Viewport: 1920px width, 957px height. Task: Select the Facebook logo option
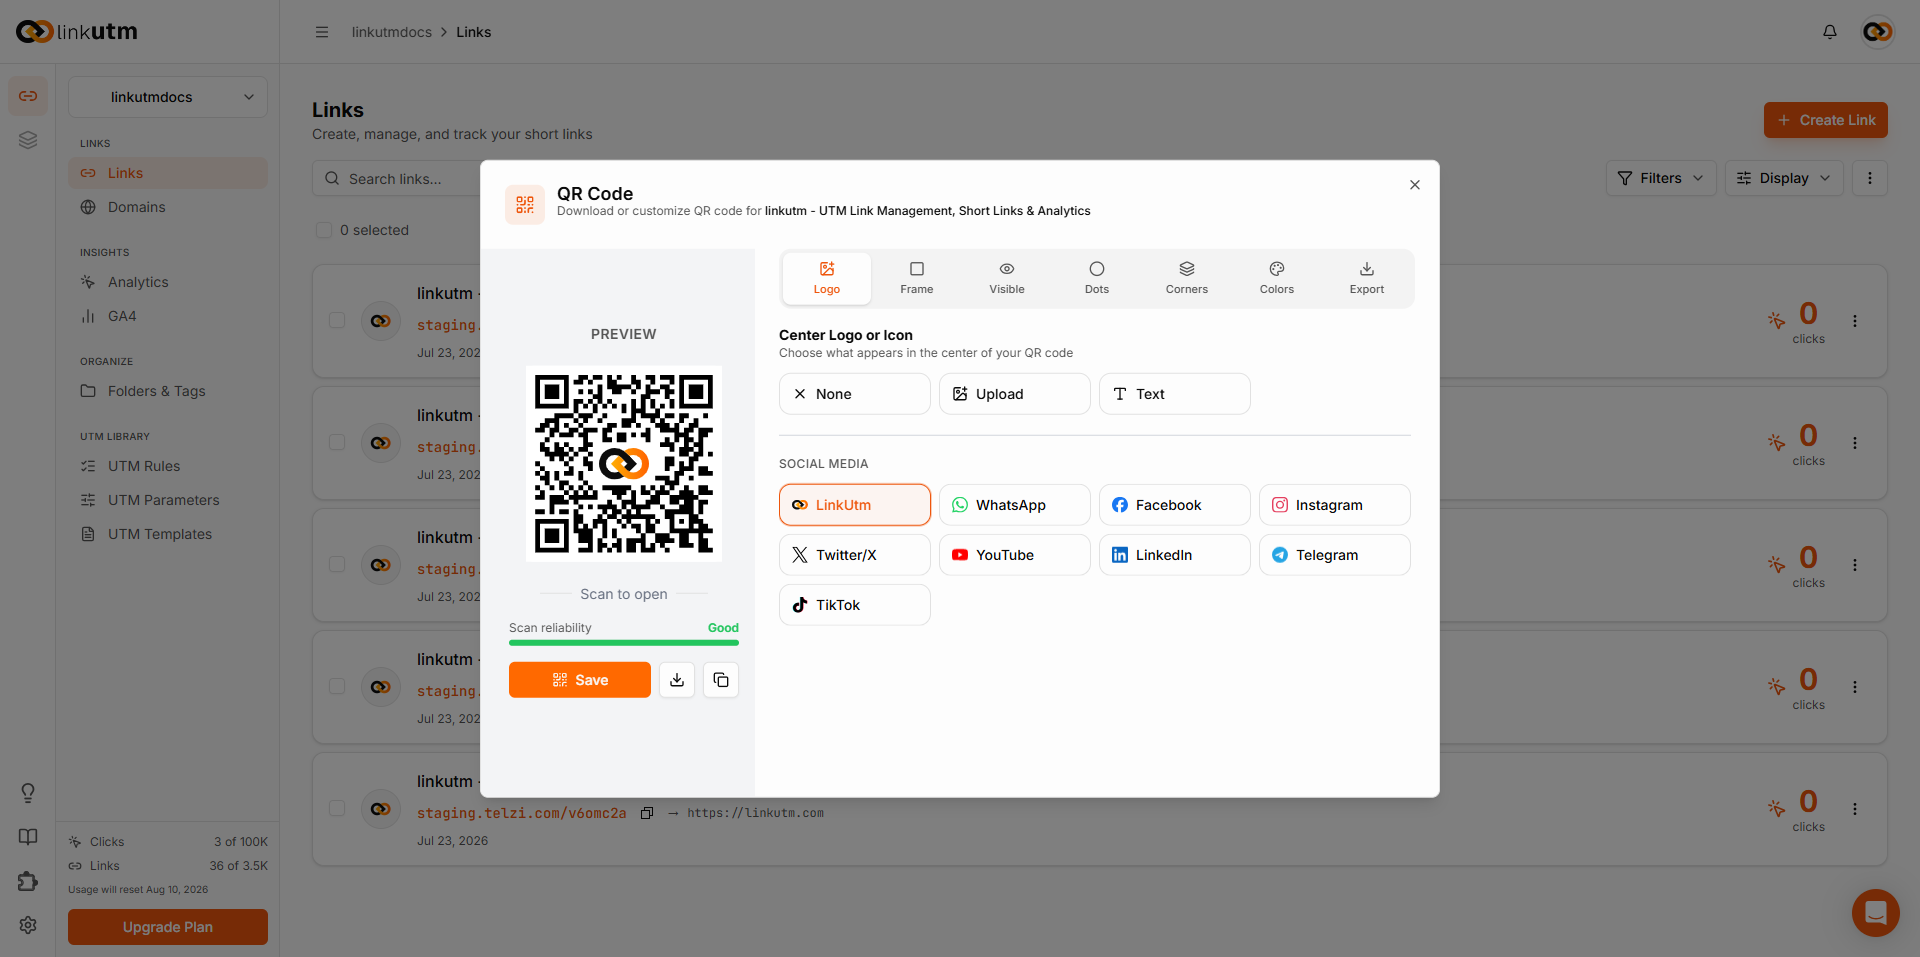[x=1175, y=505]
